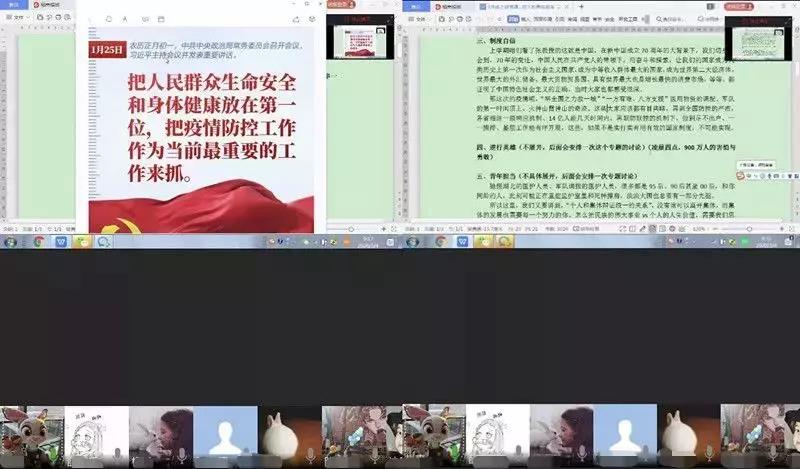Open WPS Writer on the taskbar under the document window
Viewport: 800px width, 469px height.
point(462,242)
